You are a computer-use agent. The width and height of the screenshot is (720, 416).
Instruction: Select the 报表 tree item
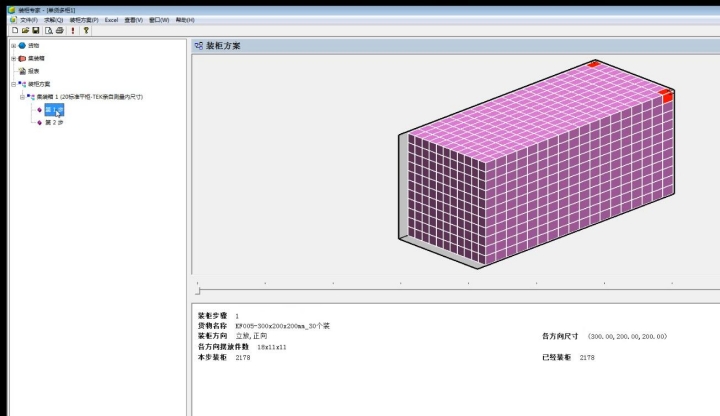(x=33, y=71)
